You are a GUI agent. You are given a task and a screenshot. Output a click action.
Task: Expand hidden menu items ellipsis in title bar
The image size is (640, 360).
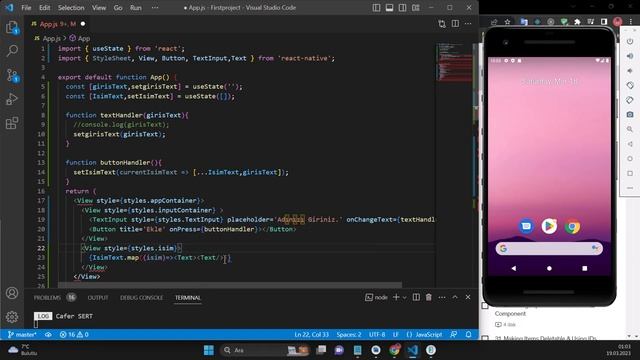tap(155, 7)
